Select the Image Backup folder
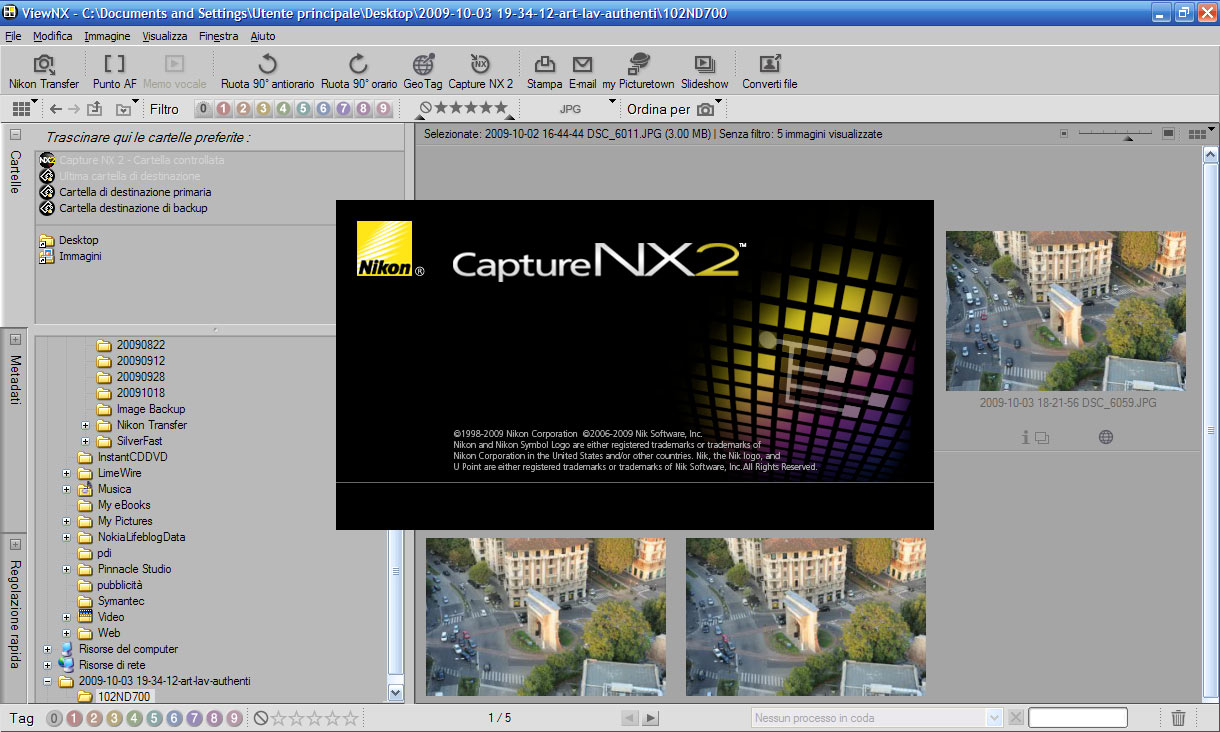Image resolution: width=1220 pixels, height=732 pixels. click(x=150, y=409)
